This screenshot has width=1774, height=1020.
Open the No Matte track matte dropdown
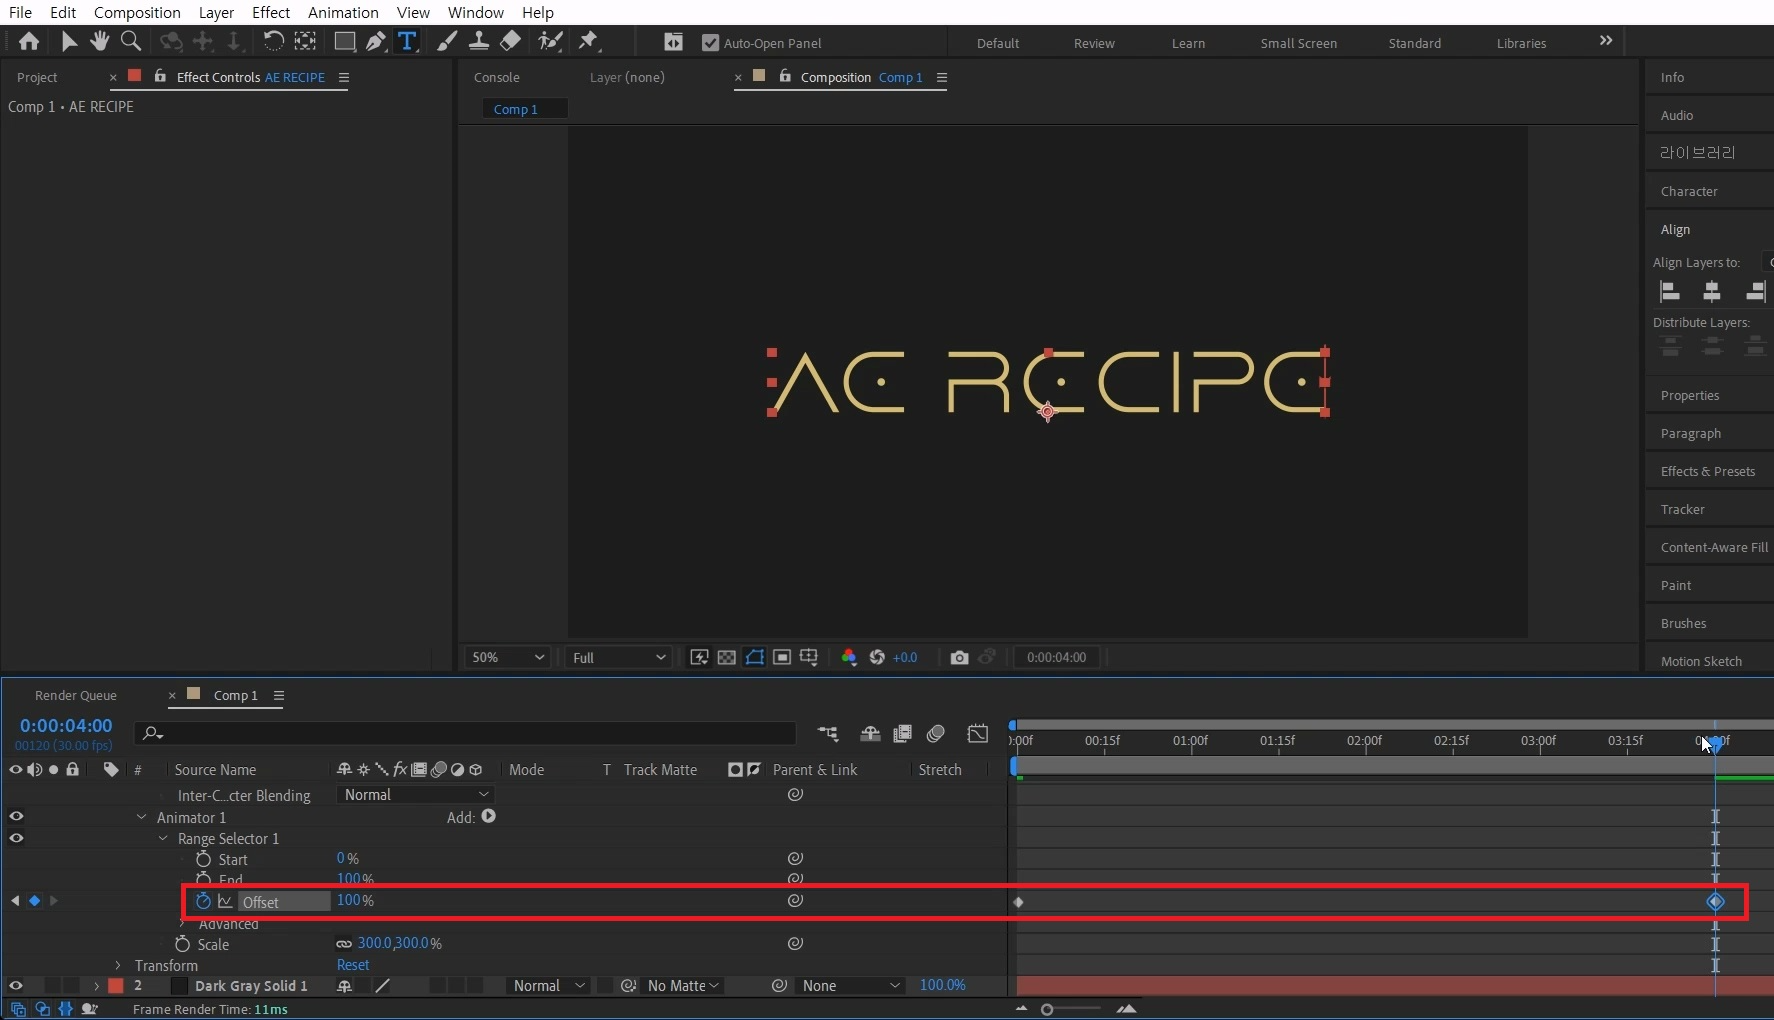pos(683,986)
